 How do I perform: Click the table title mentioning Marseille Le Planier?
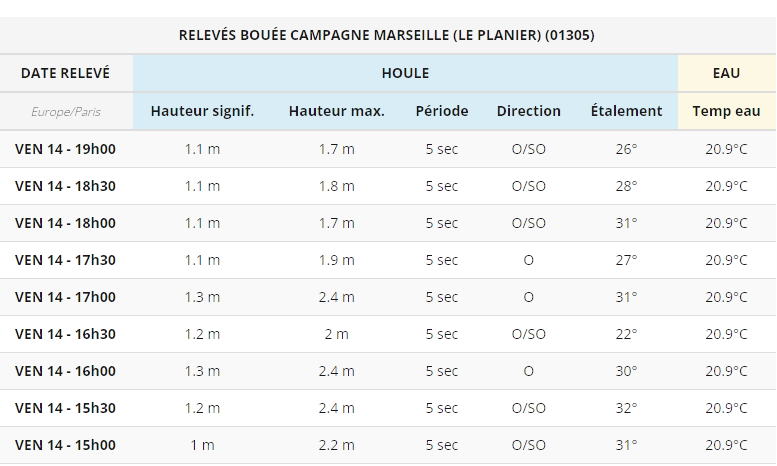tap(387, 35)
